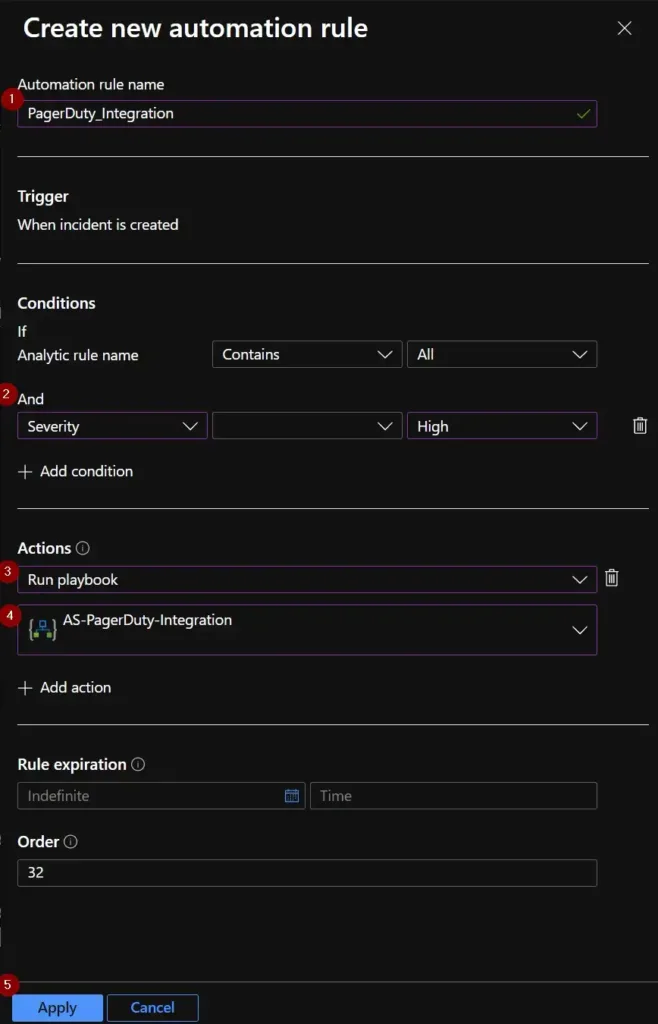Apply the new automation rule
Image resolution: width=658 pixels, height=1024 pixels.
57,1008
